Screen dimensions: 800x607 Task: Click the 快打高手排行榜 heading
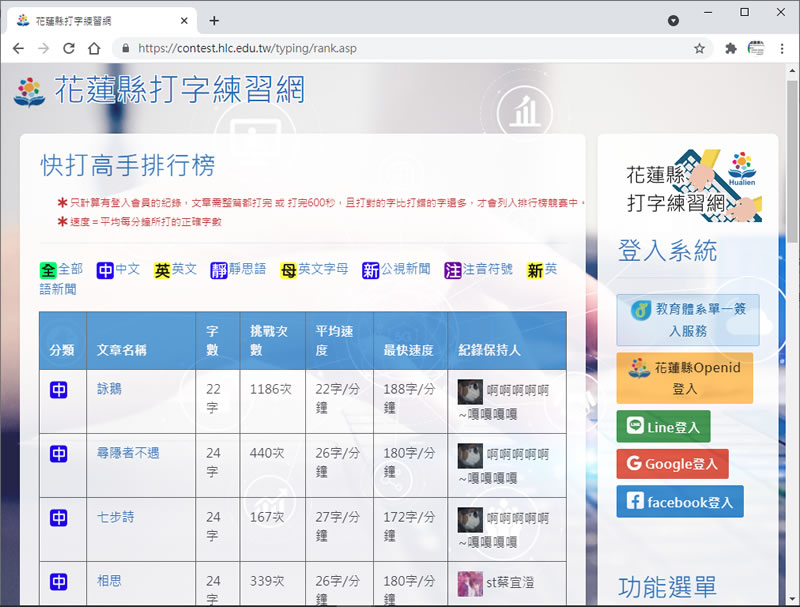(128, 165)
